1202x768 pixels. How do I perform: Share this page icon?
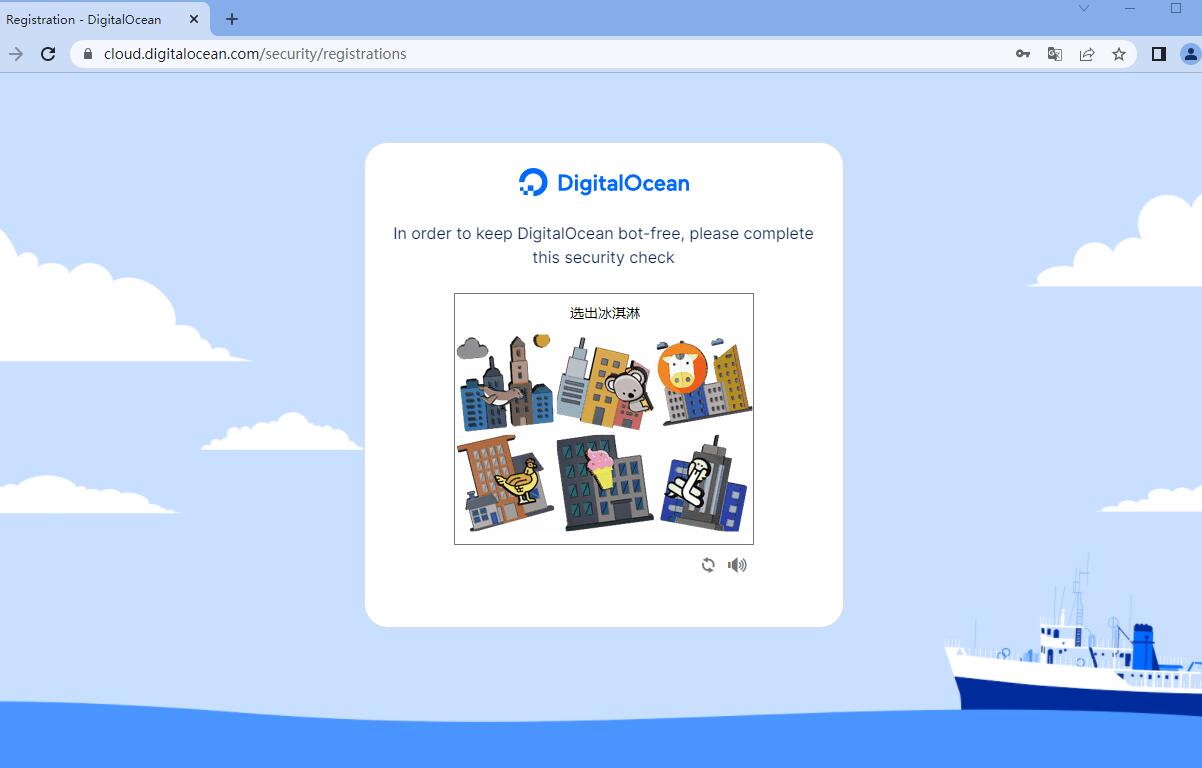[1087, 54]
